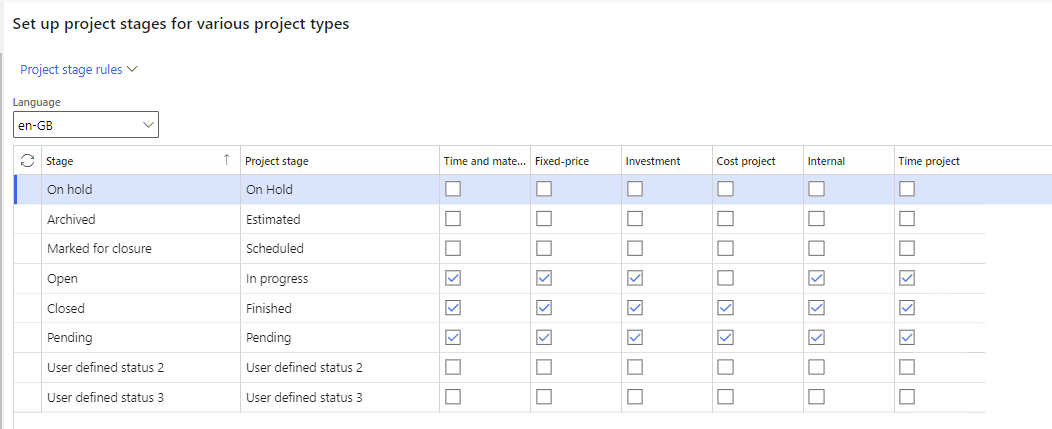Untick Fixed-price for Pending row
This screenshot has width=1052, height=429.
pos(544,338)
